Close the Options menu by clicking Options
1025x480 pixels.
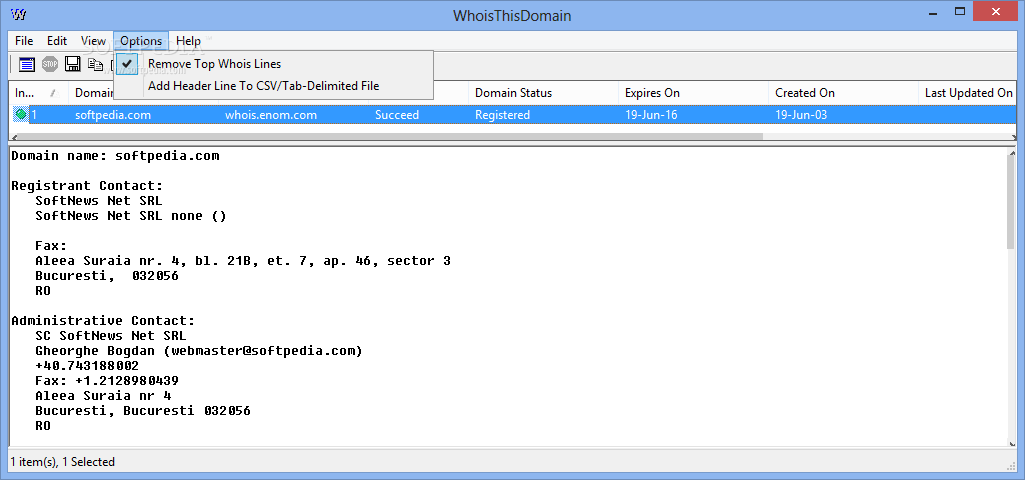[141, 41]
